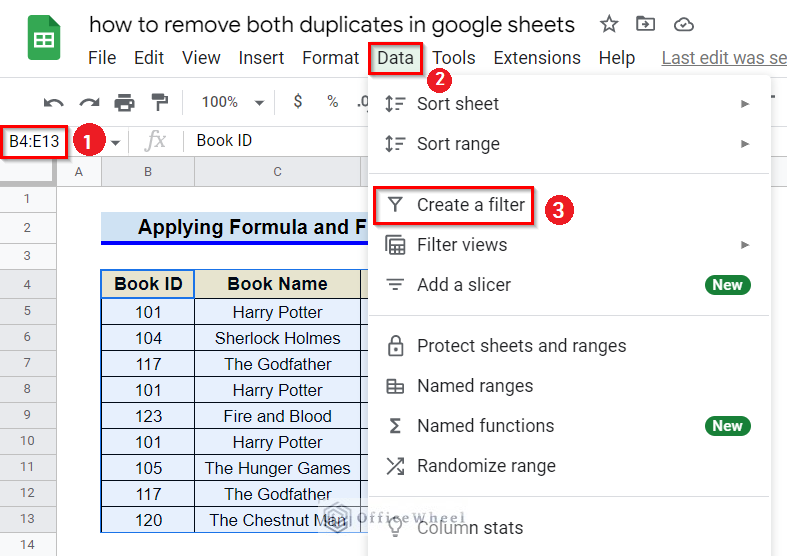Open the Help menu
The height and width of the screenshot is (556, 787).
pyautogui.click(x=617, y=58)
